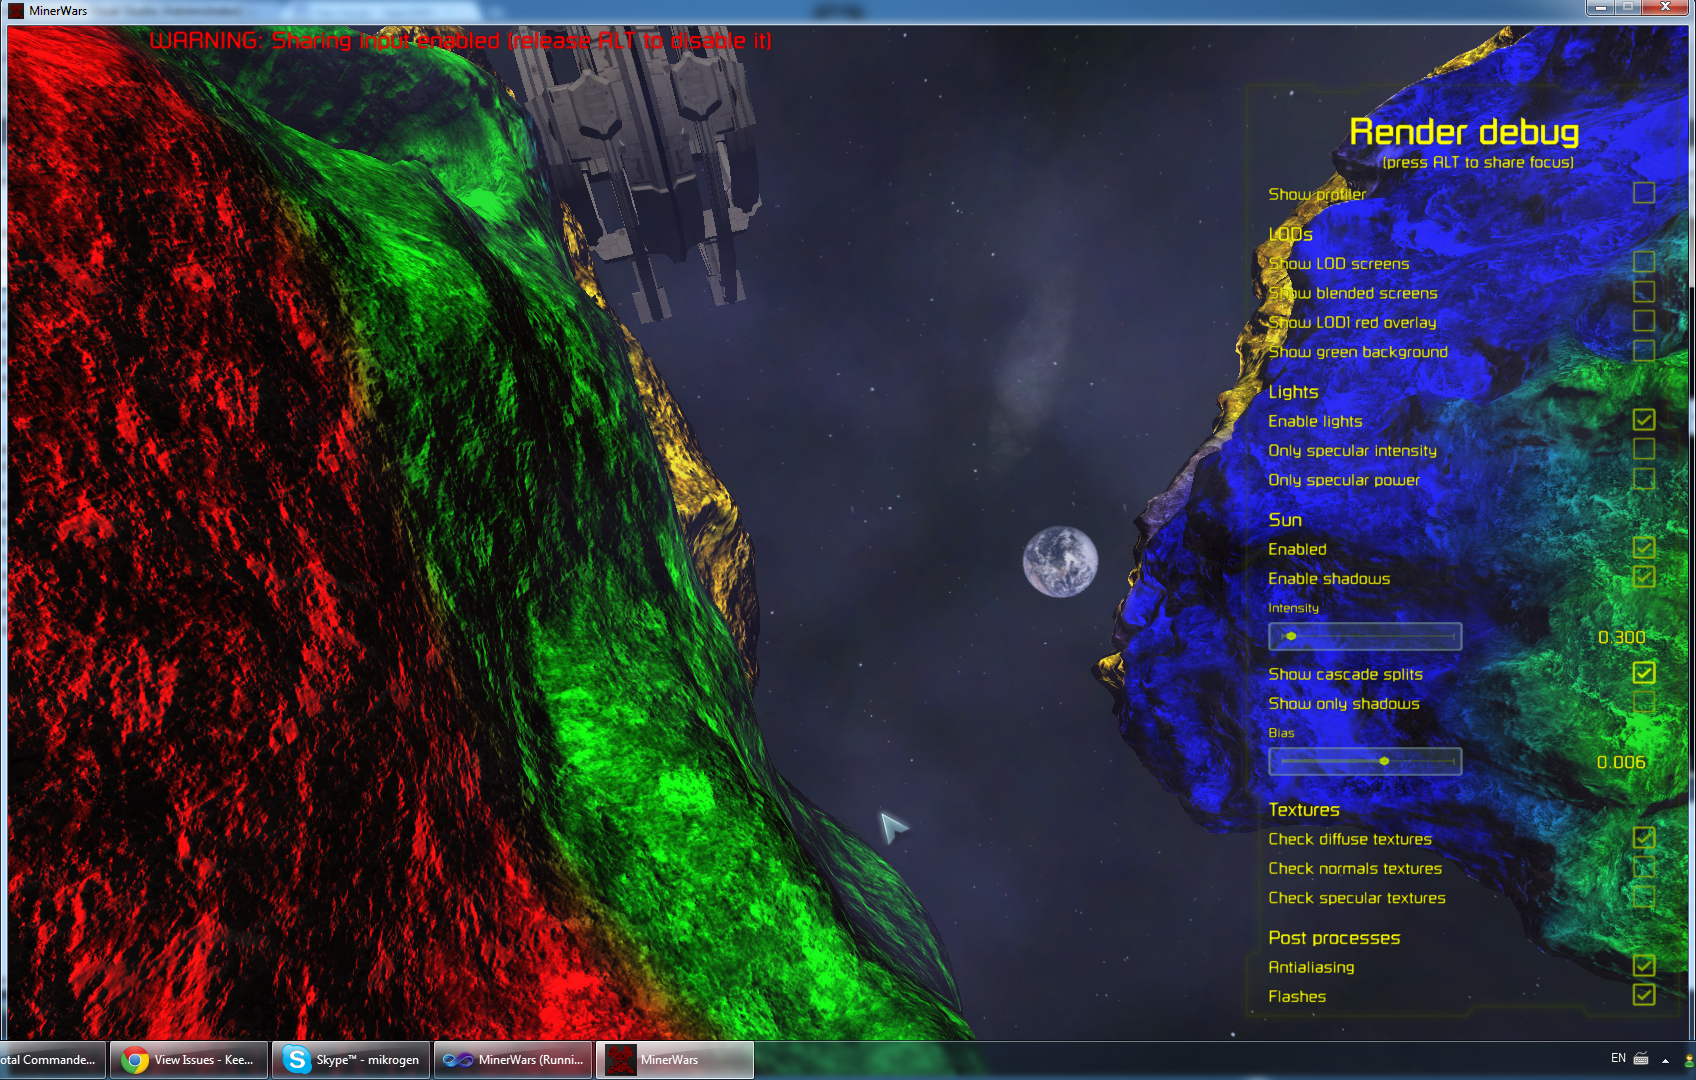Turn off Antialiasing post process

coord(1643,966)
